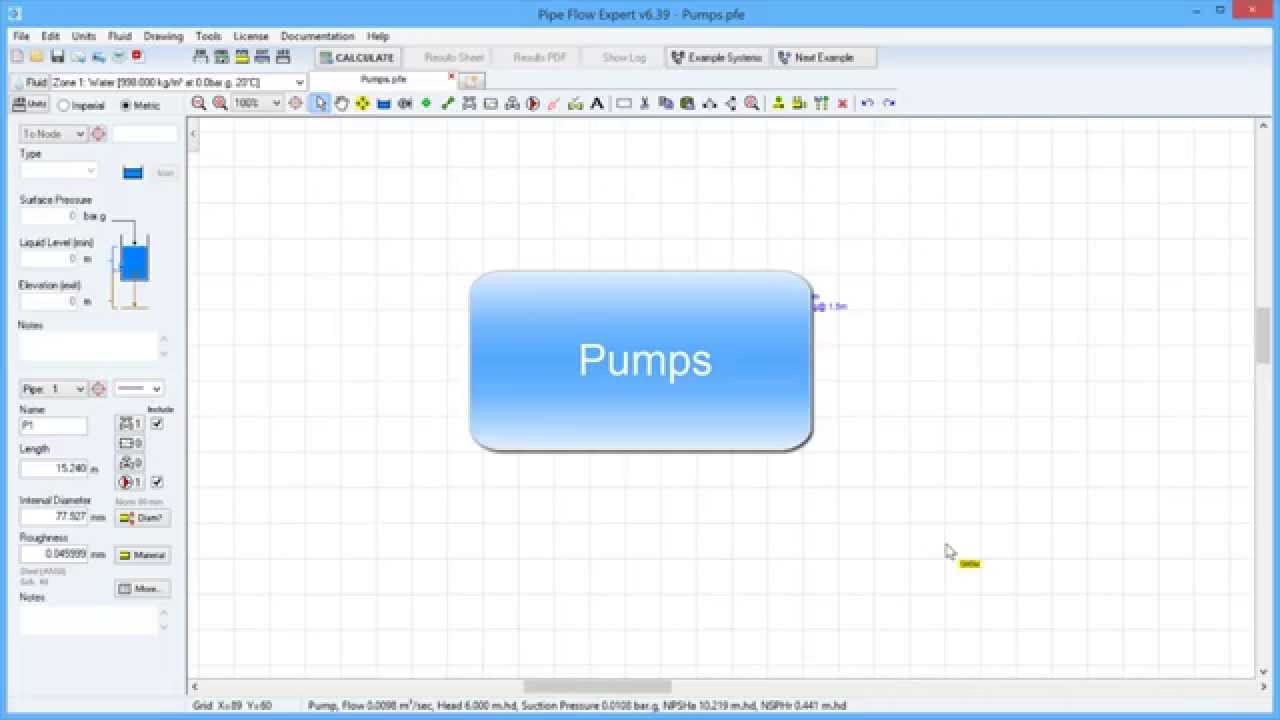Screen dimensions: 1280x720
Task: Select the Imperial units radio button
Action: 63,105
